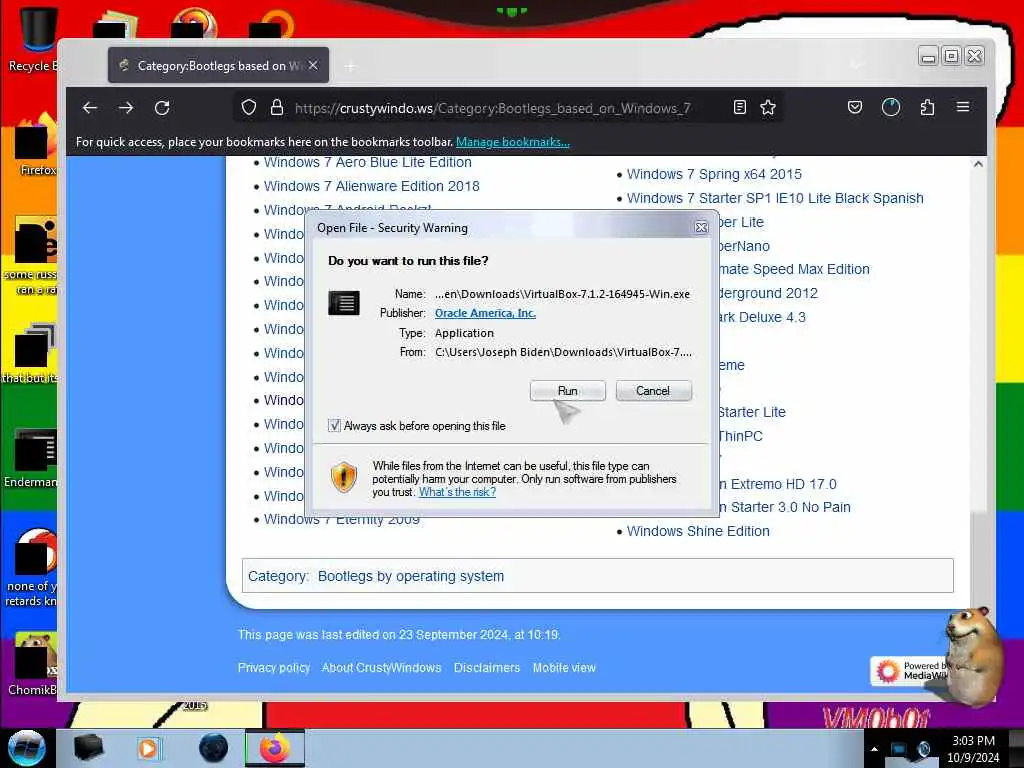The width and height of the screenshot is (1024, 768).
Task: Open Windows Shine Edition link
Action: (698, 531)
